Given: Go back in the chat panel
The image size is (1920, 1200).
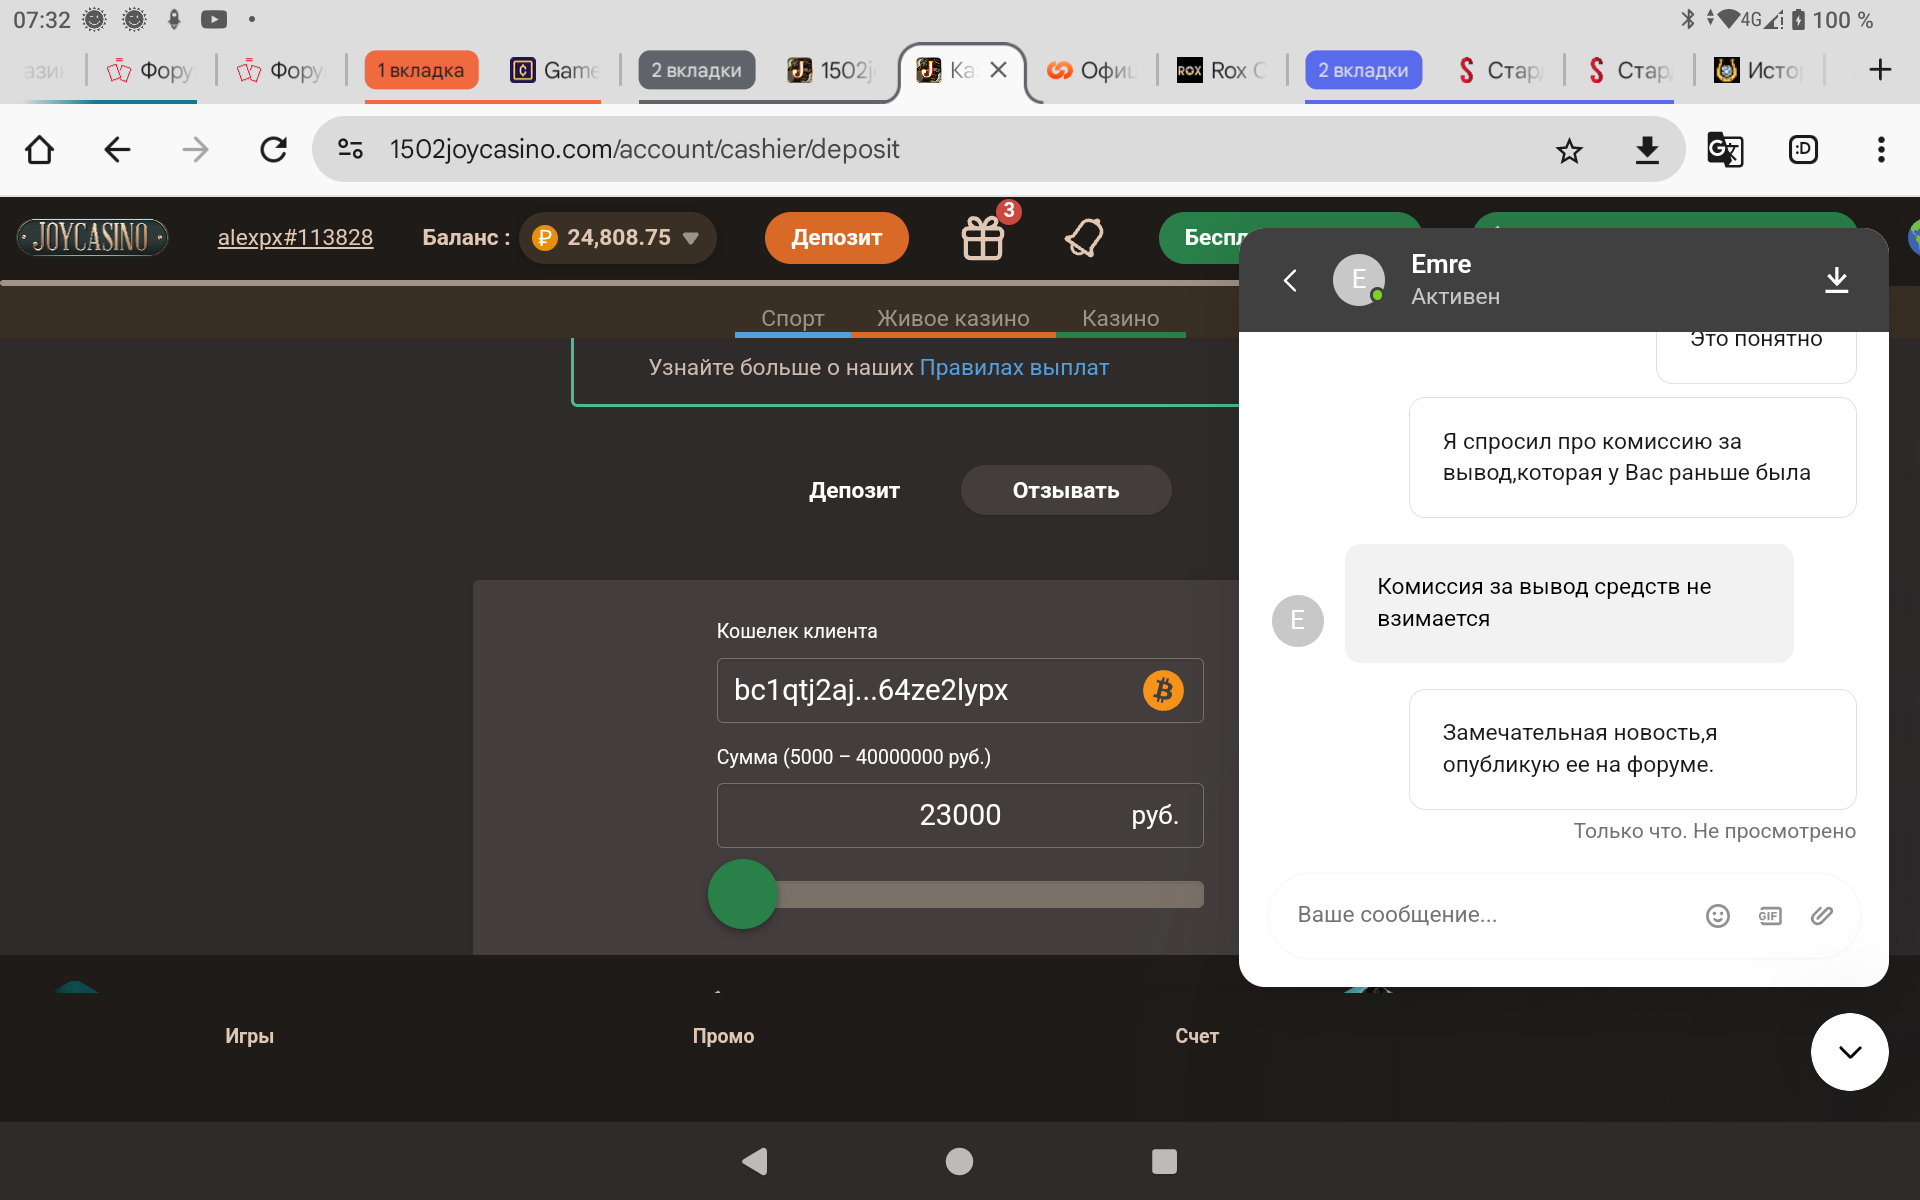Looking at the screenshot, I should pyautogui.click(x=1290, y=280).
